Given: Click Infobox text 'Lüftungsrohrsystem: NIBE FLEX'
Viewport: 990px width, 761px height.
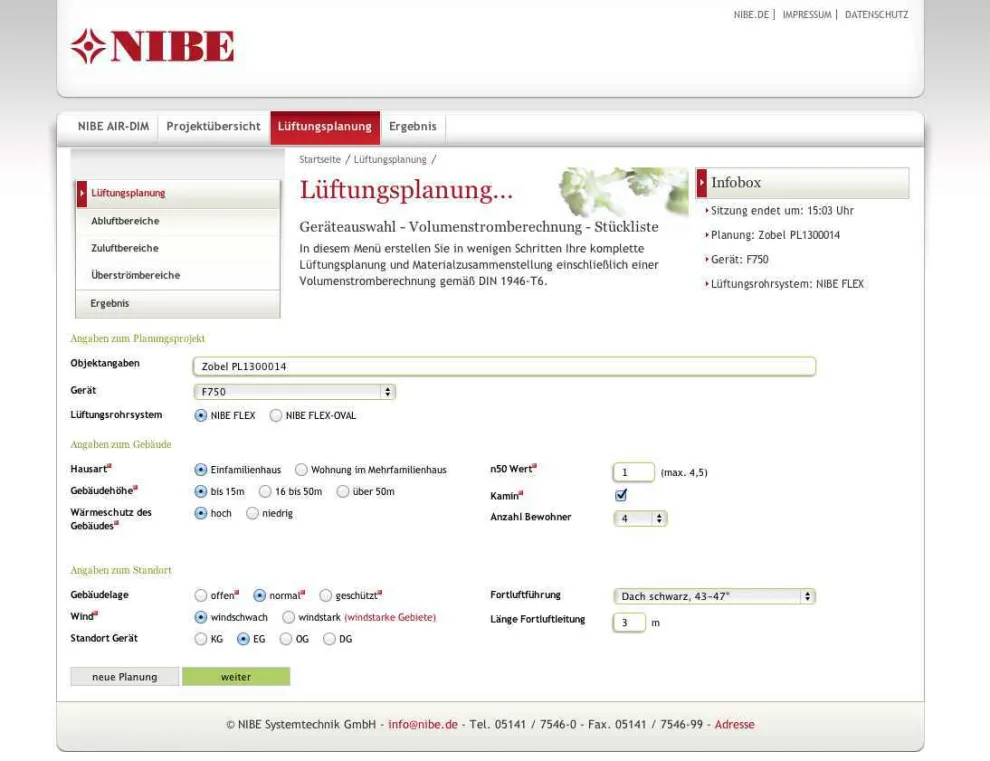Looking at the screenshot, I should click(x=787, y=284).
